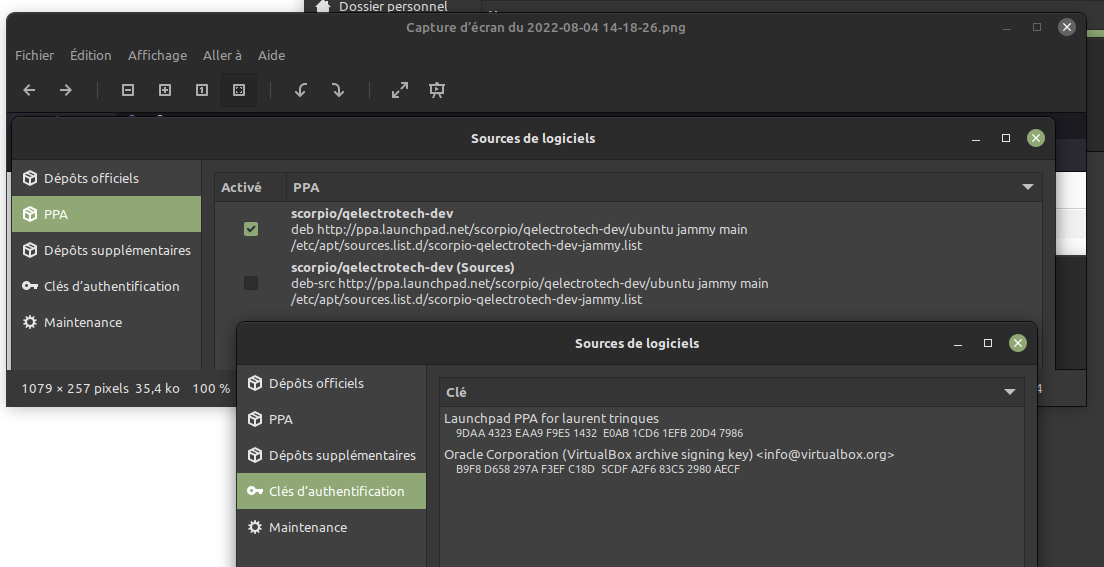This screenshot has height=567, width=1104.
Task: Go to next image with forward arrow
Action: click(x=66, y=90)
